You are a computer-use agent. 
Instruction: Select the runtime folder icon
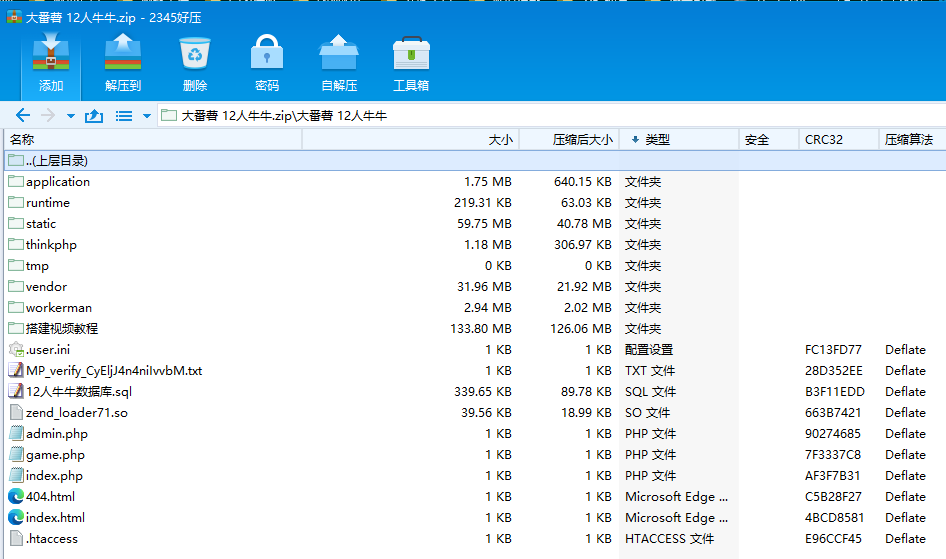coord(16,202)
